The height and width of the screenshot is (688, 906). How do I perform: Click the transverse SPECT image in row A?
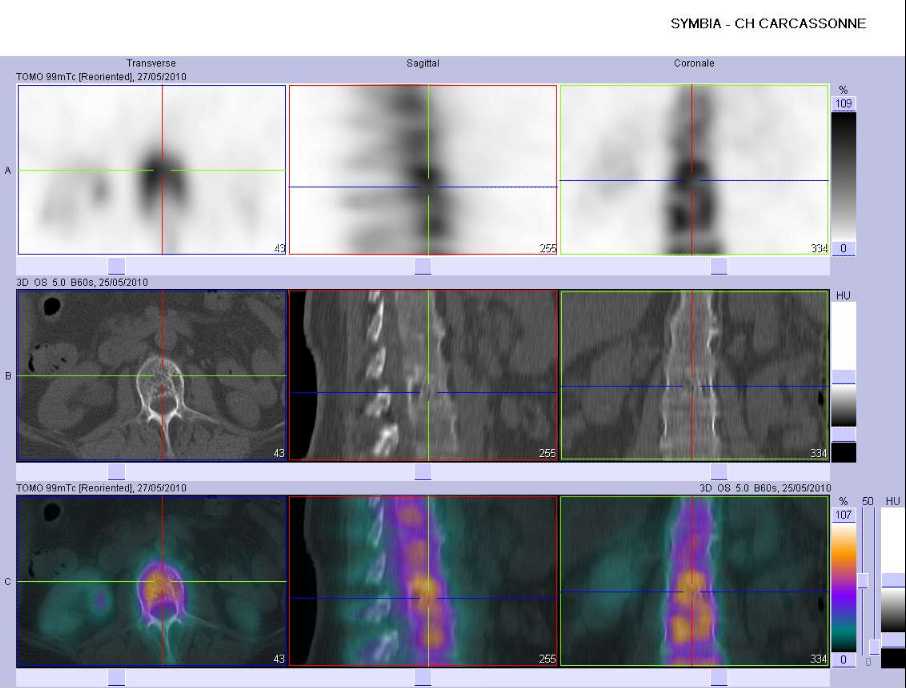(x=152, y=170)
